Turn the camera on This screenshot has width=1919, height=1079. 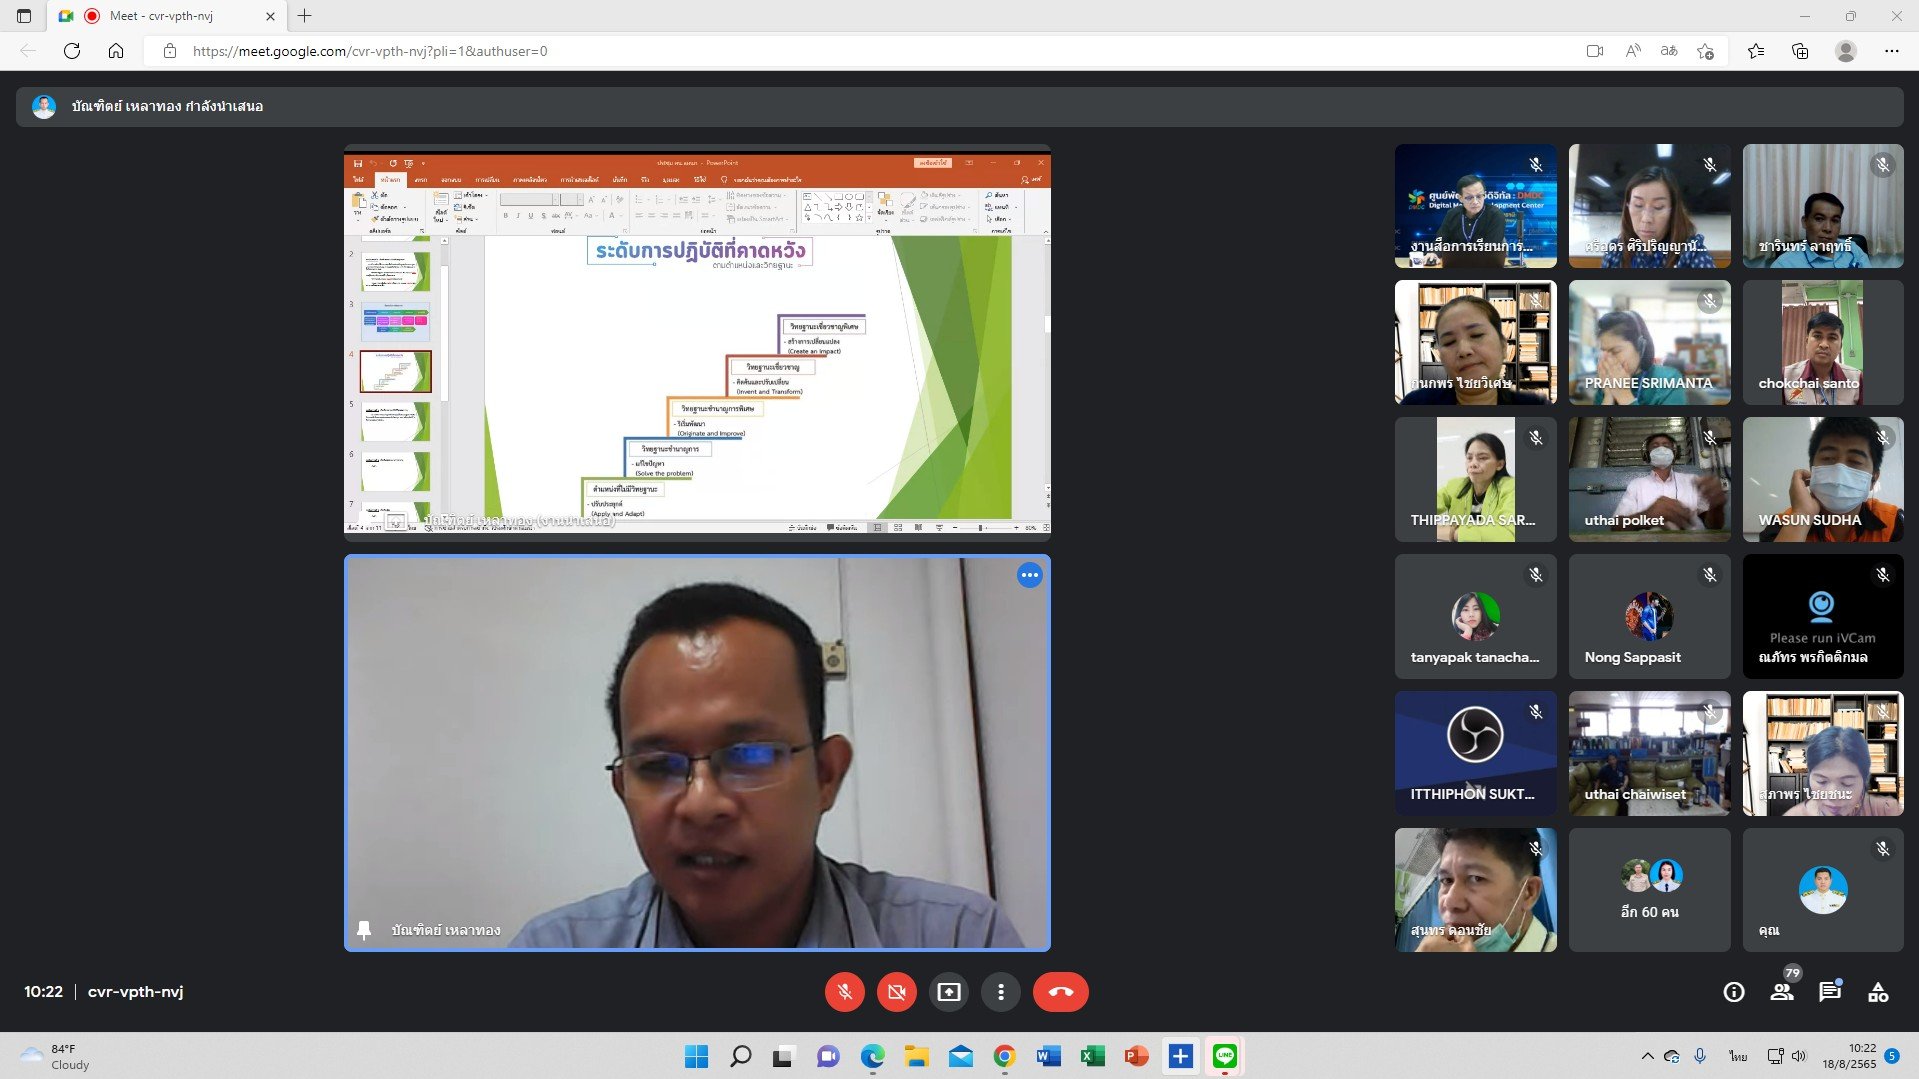click(x=896, y=992)
